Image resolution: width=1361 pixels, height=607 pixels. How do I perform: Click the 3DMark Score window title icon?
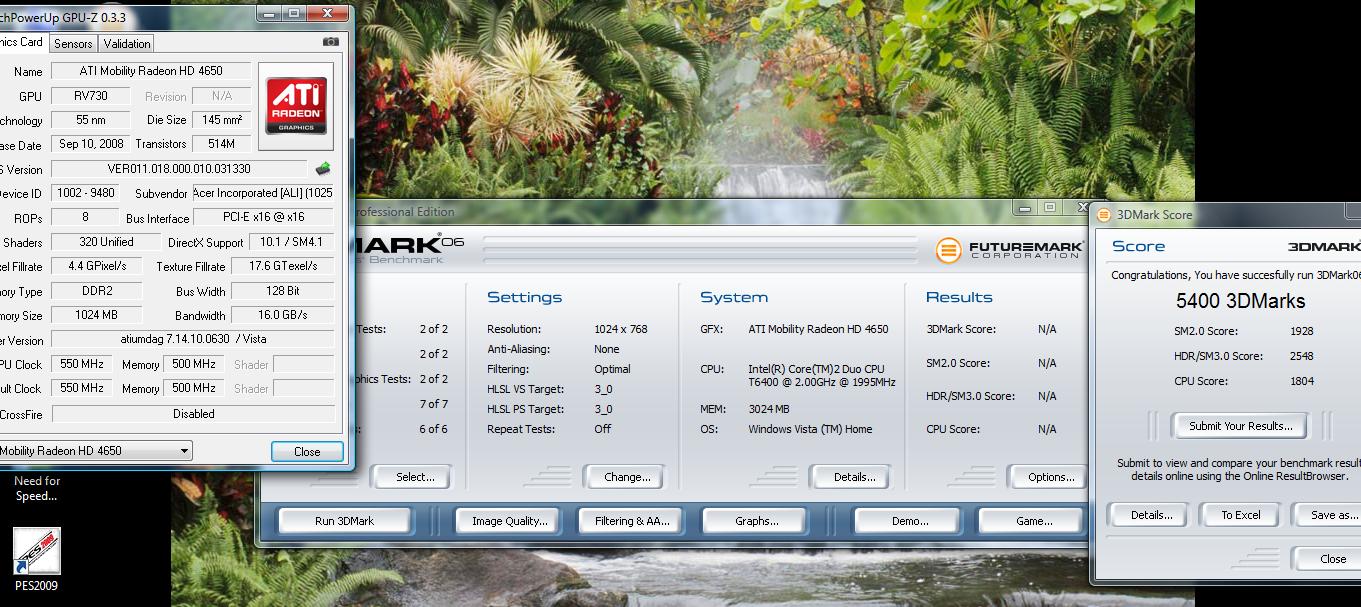1104,215
